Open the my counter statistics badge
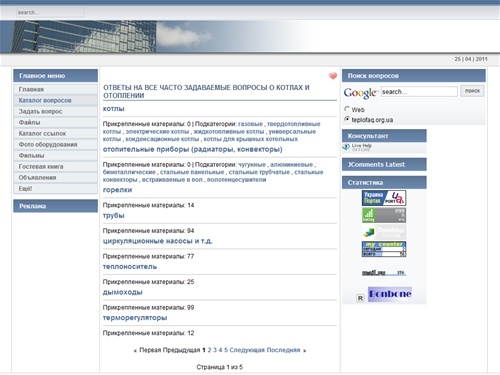Image resolution: width=500 pixels, height=375 pixels. coord(384,249)
